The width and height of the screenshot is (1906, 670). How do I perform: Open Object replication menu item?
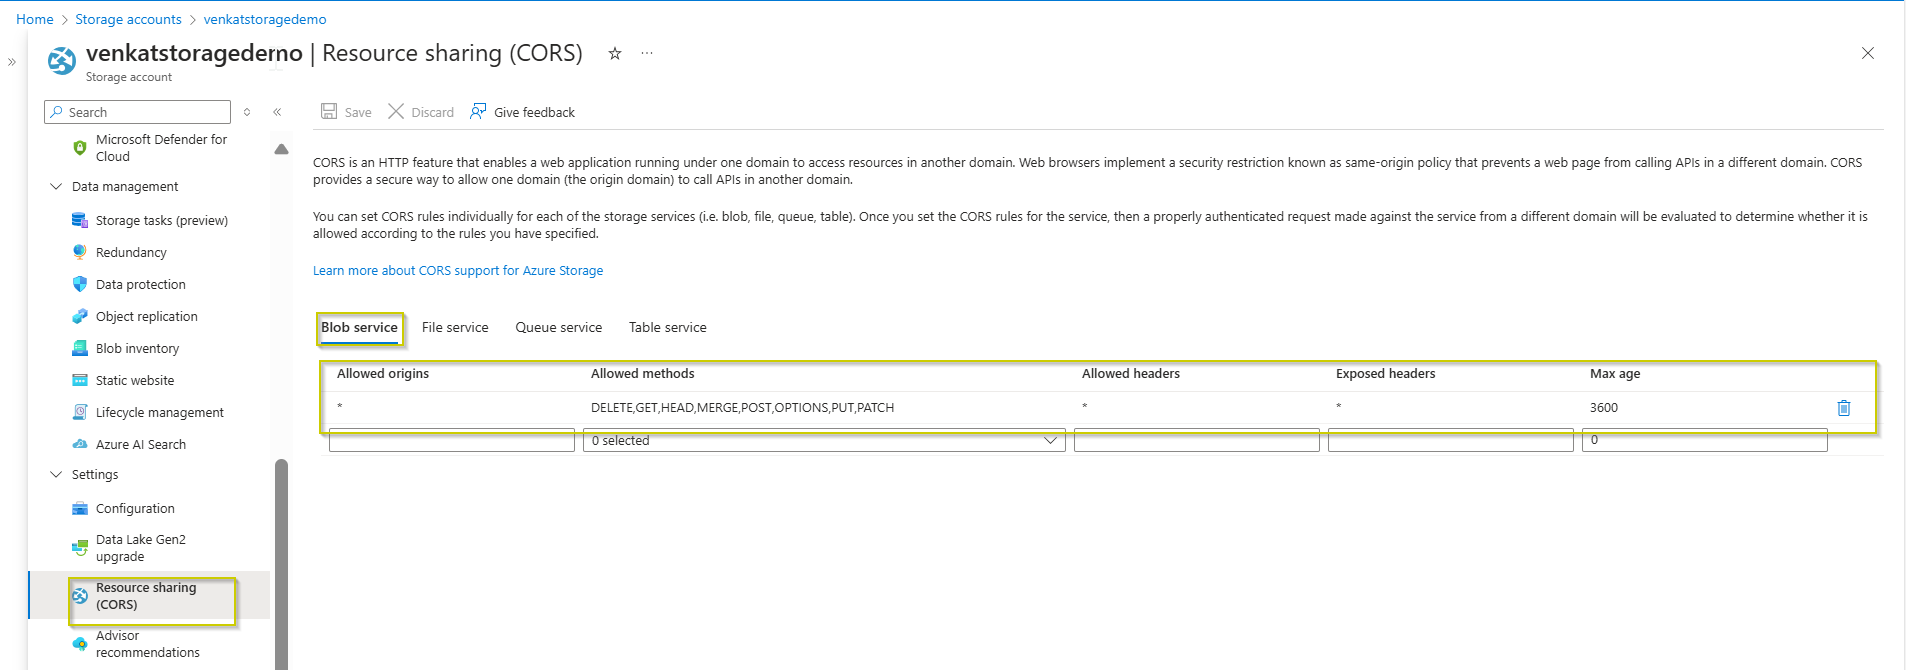(x=147, y=316)
